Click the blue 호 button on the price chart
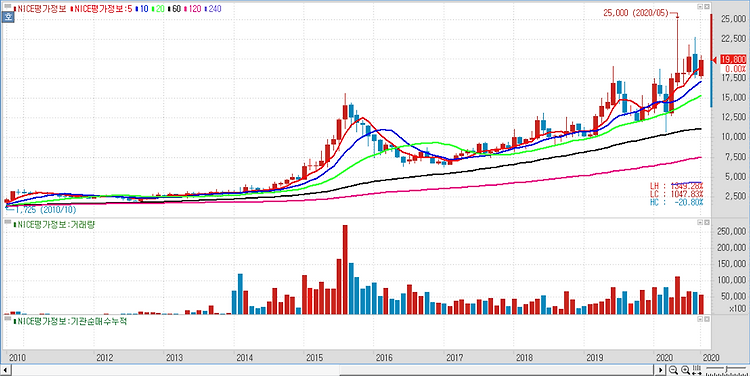Image resolution: width=750 pixels, height=376 pixels. (x=9, y=18)
